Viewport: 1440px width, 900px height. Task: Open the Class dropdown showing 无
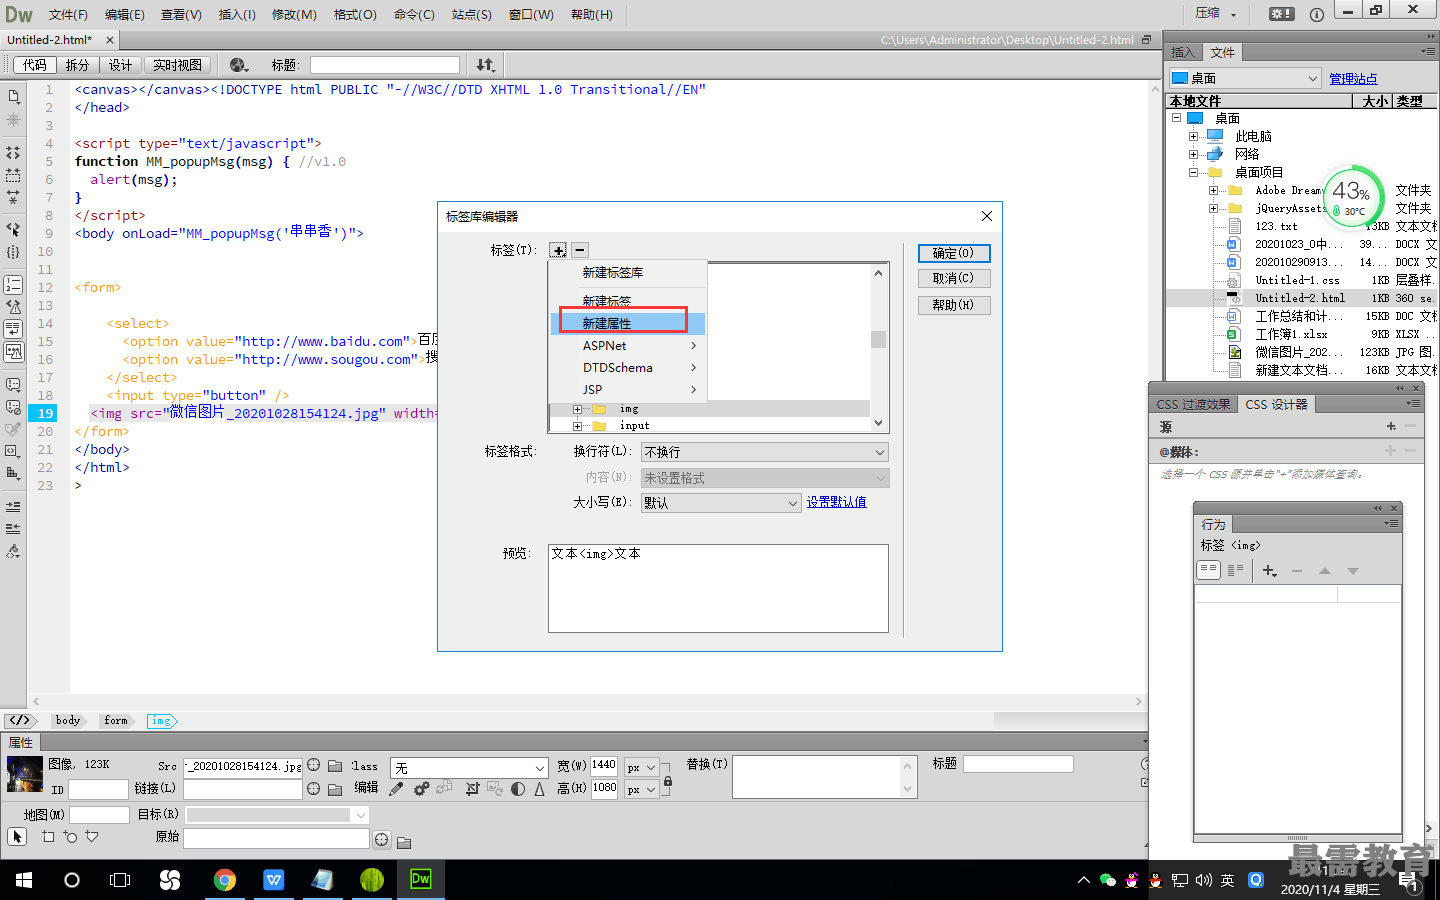[x=469, y=767]
